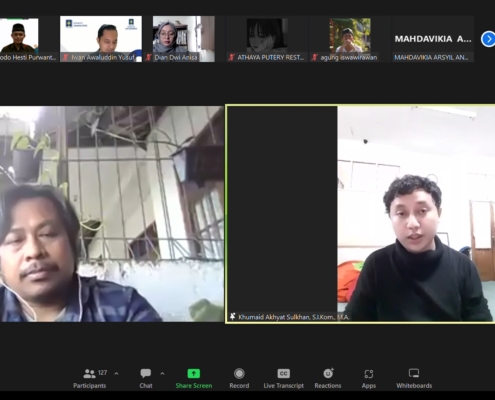Open the Whiteboards icon
This screenshot has width=495, height=400.
pos(414,373)
